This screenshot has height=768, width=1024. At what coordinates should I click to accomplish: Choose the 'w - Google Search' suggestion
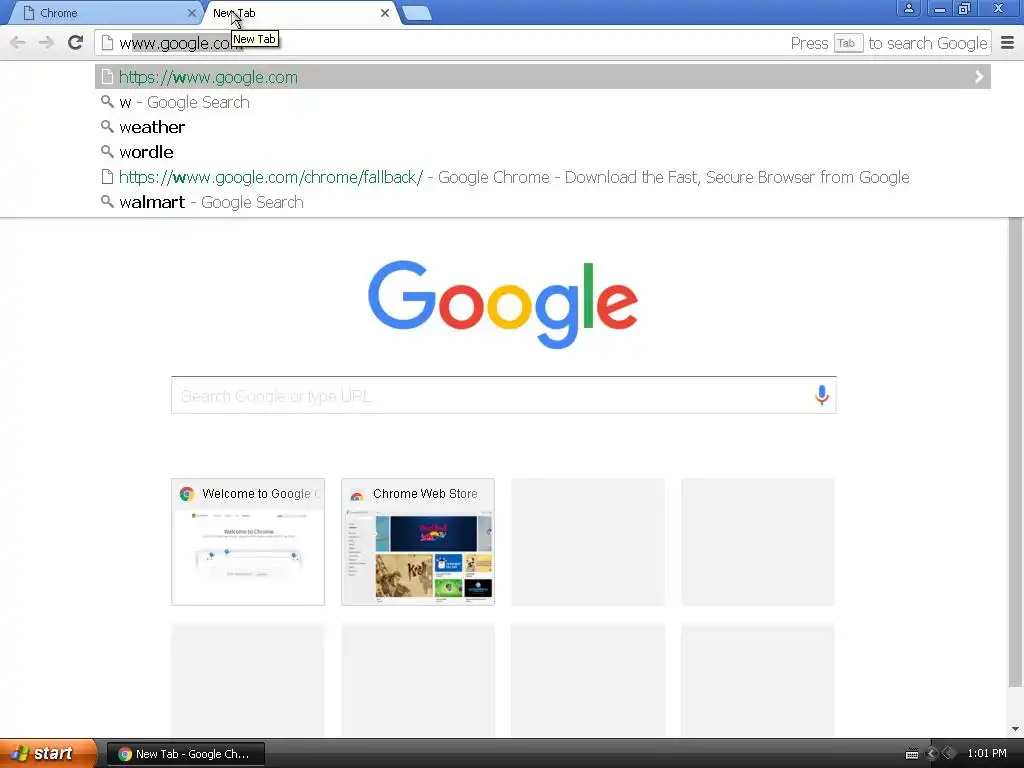coord(543,102)
